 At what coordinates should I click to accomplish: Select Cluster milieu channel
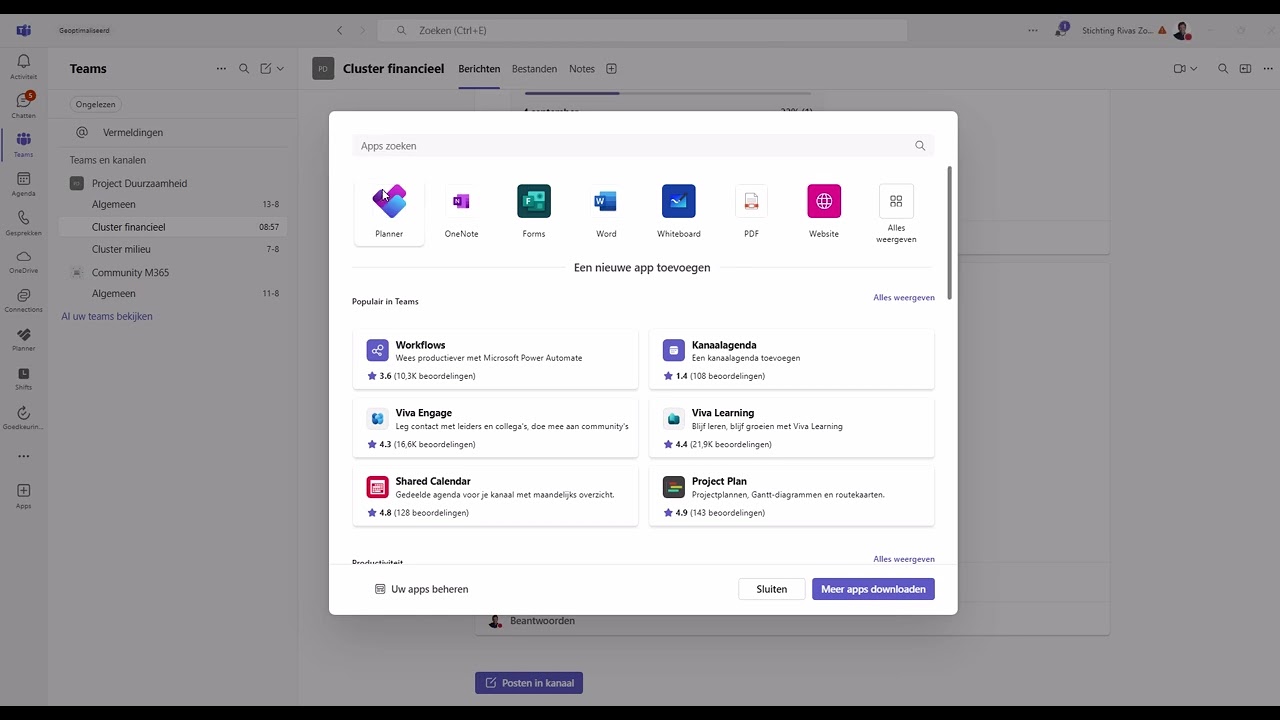pyautogui.click(x=173, y=249)
